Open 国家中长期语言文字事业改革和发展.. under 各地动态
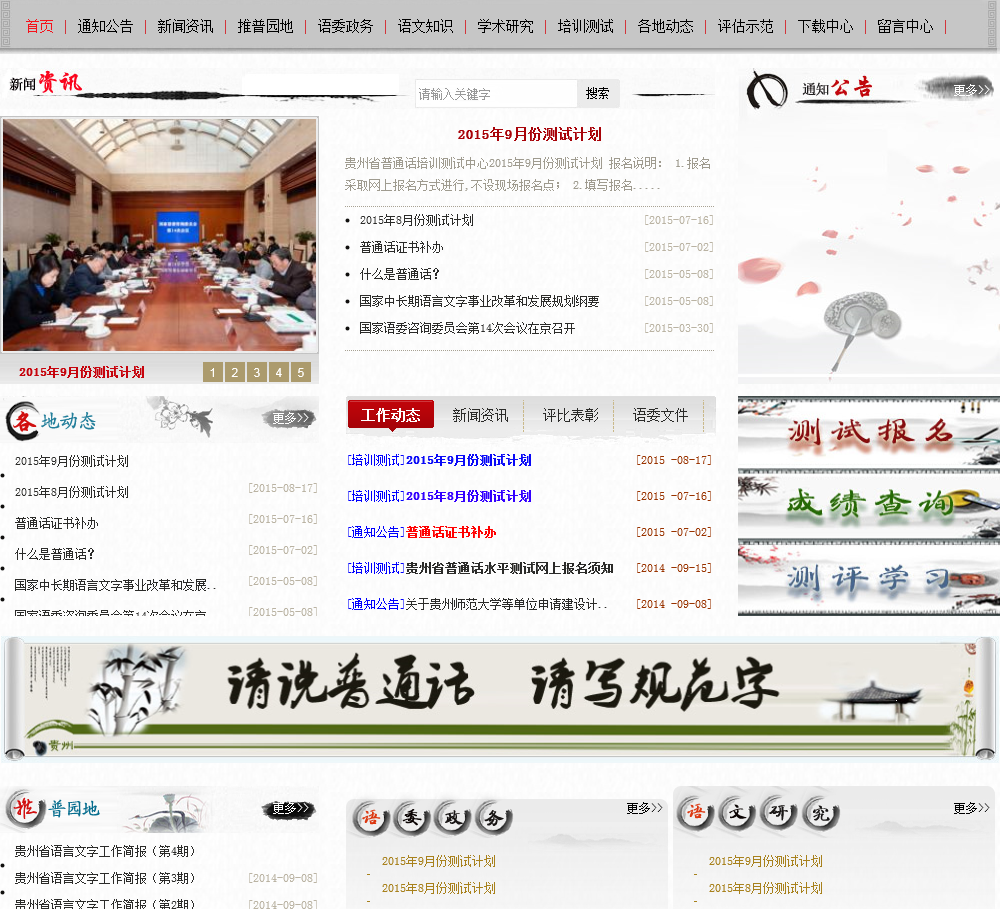Viewport: 1000px width, 909px height. point(115,585)
